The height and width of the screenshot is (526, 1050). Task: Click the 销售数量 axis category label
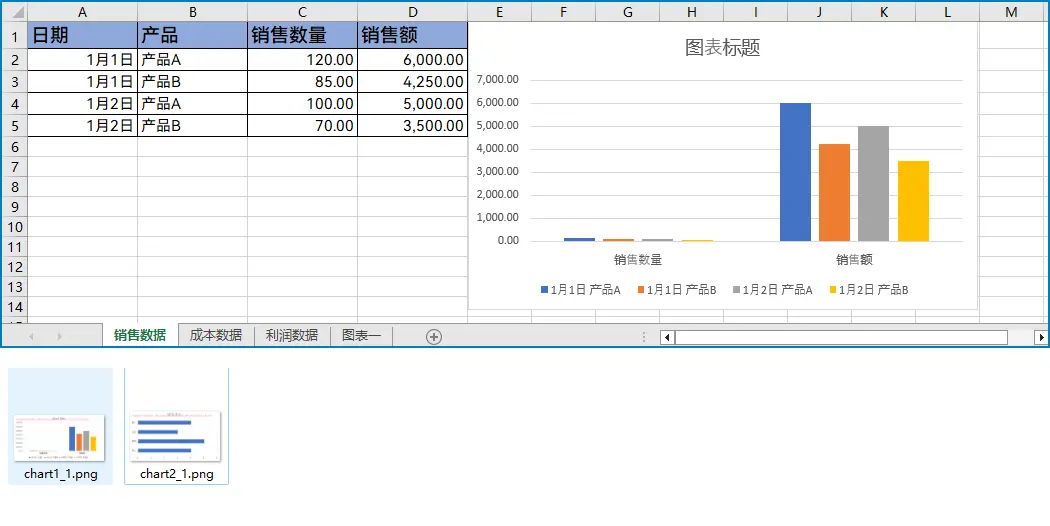638,259
